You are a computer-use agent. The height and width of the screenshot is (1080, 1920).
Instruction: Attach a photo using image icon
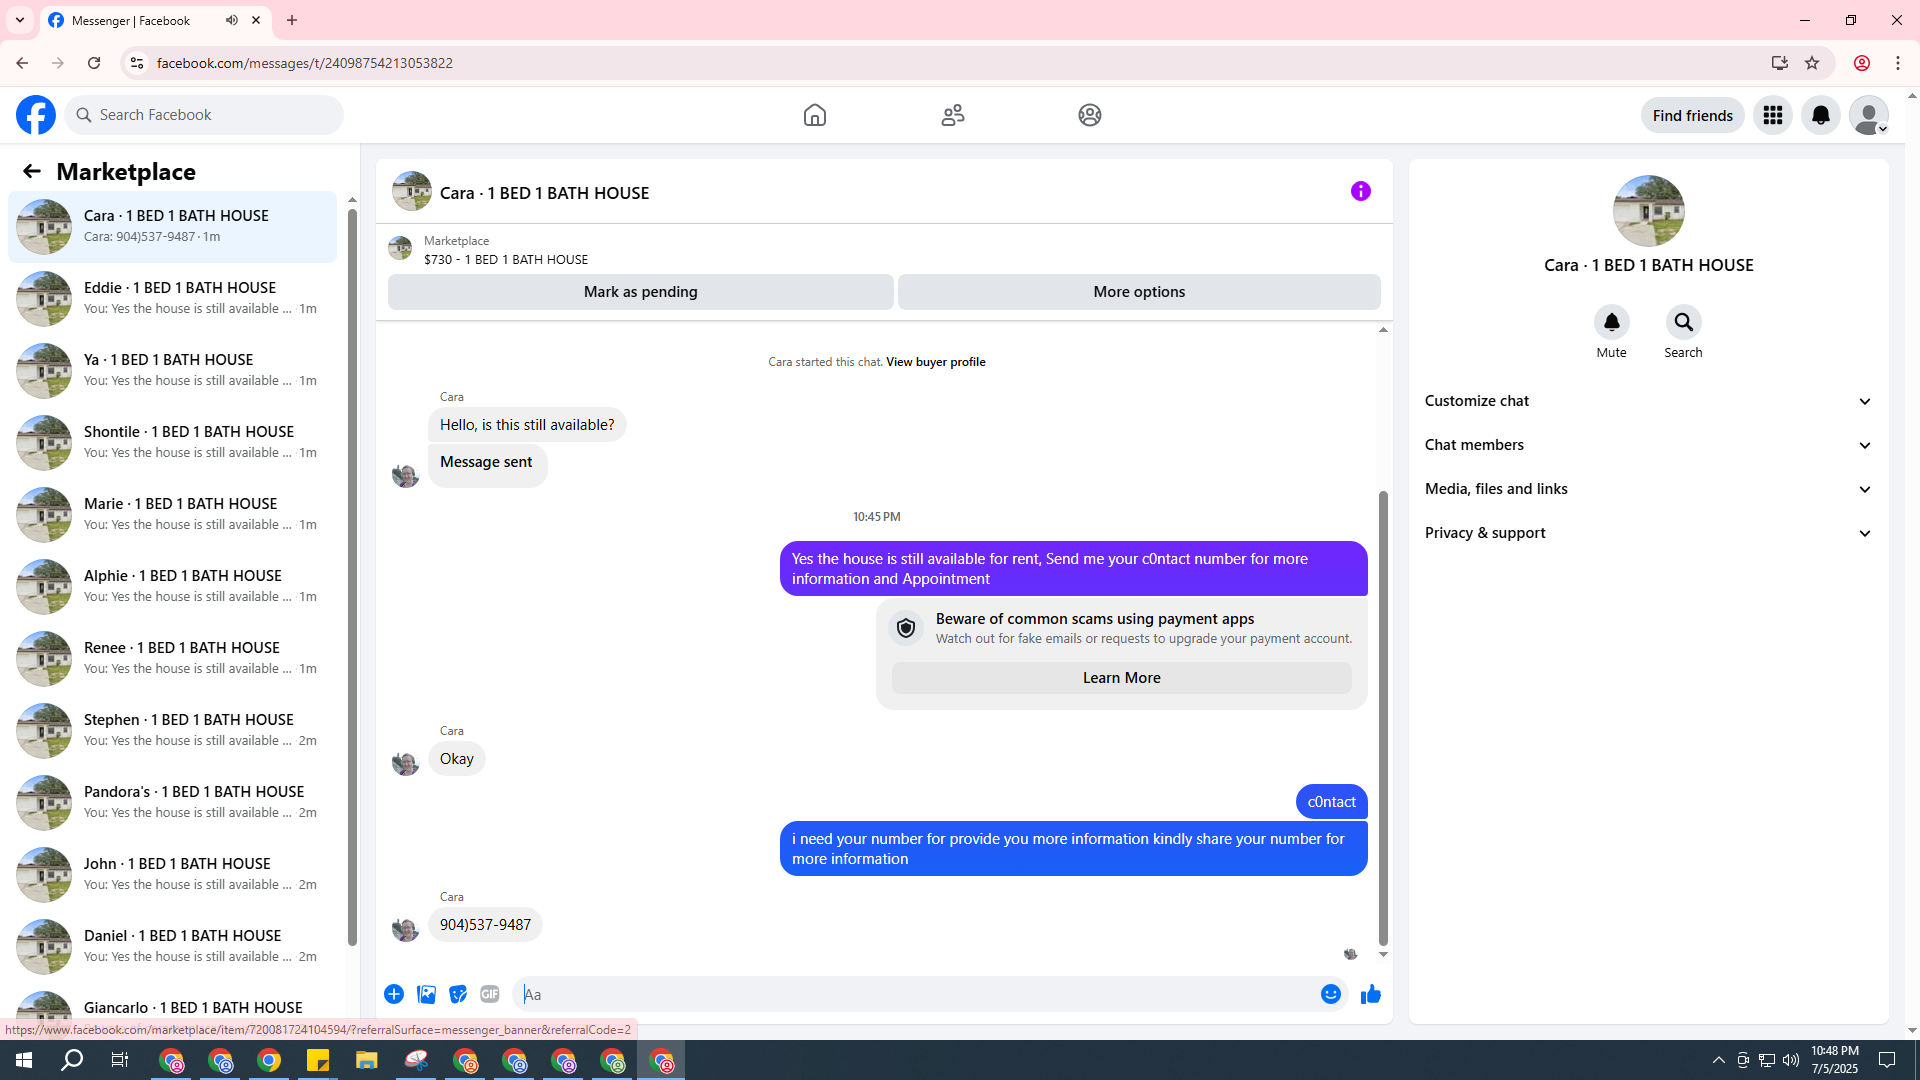(426, 994)
